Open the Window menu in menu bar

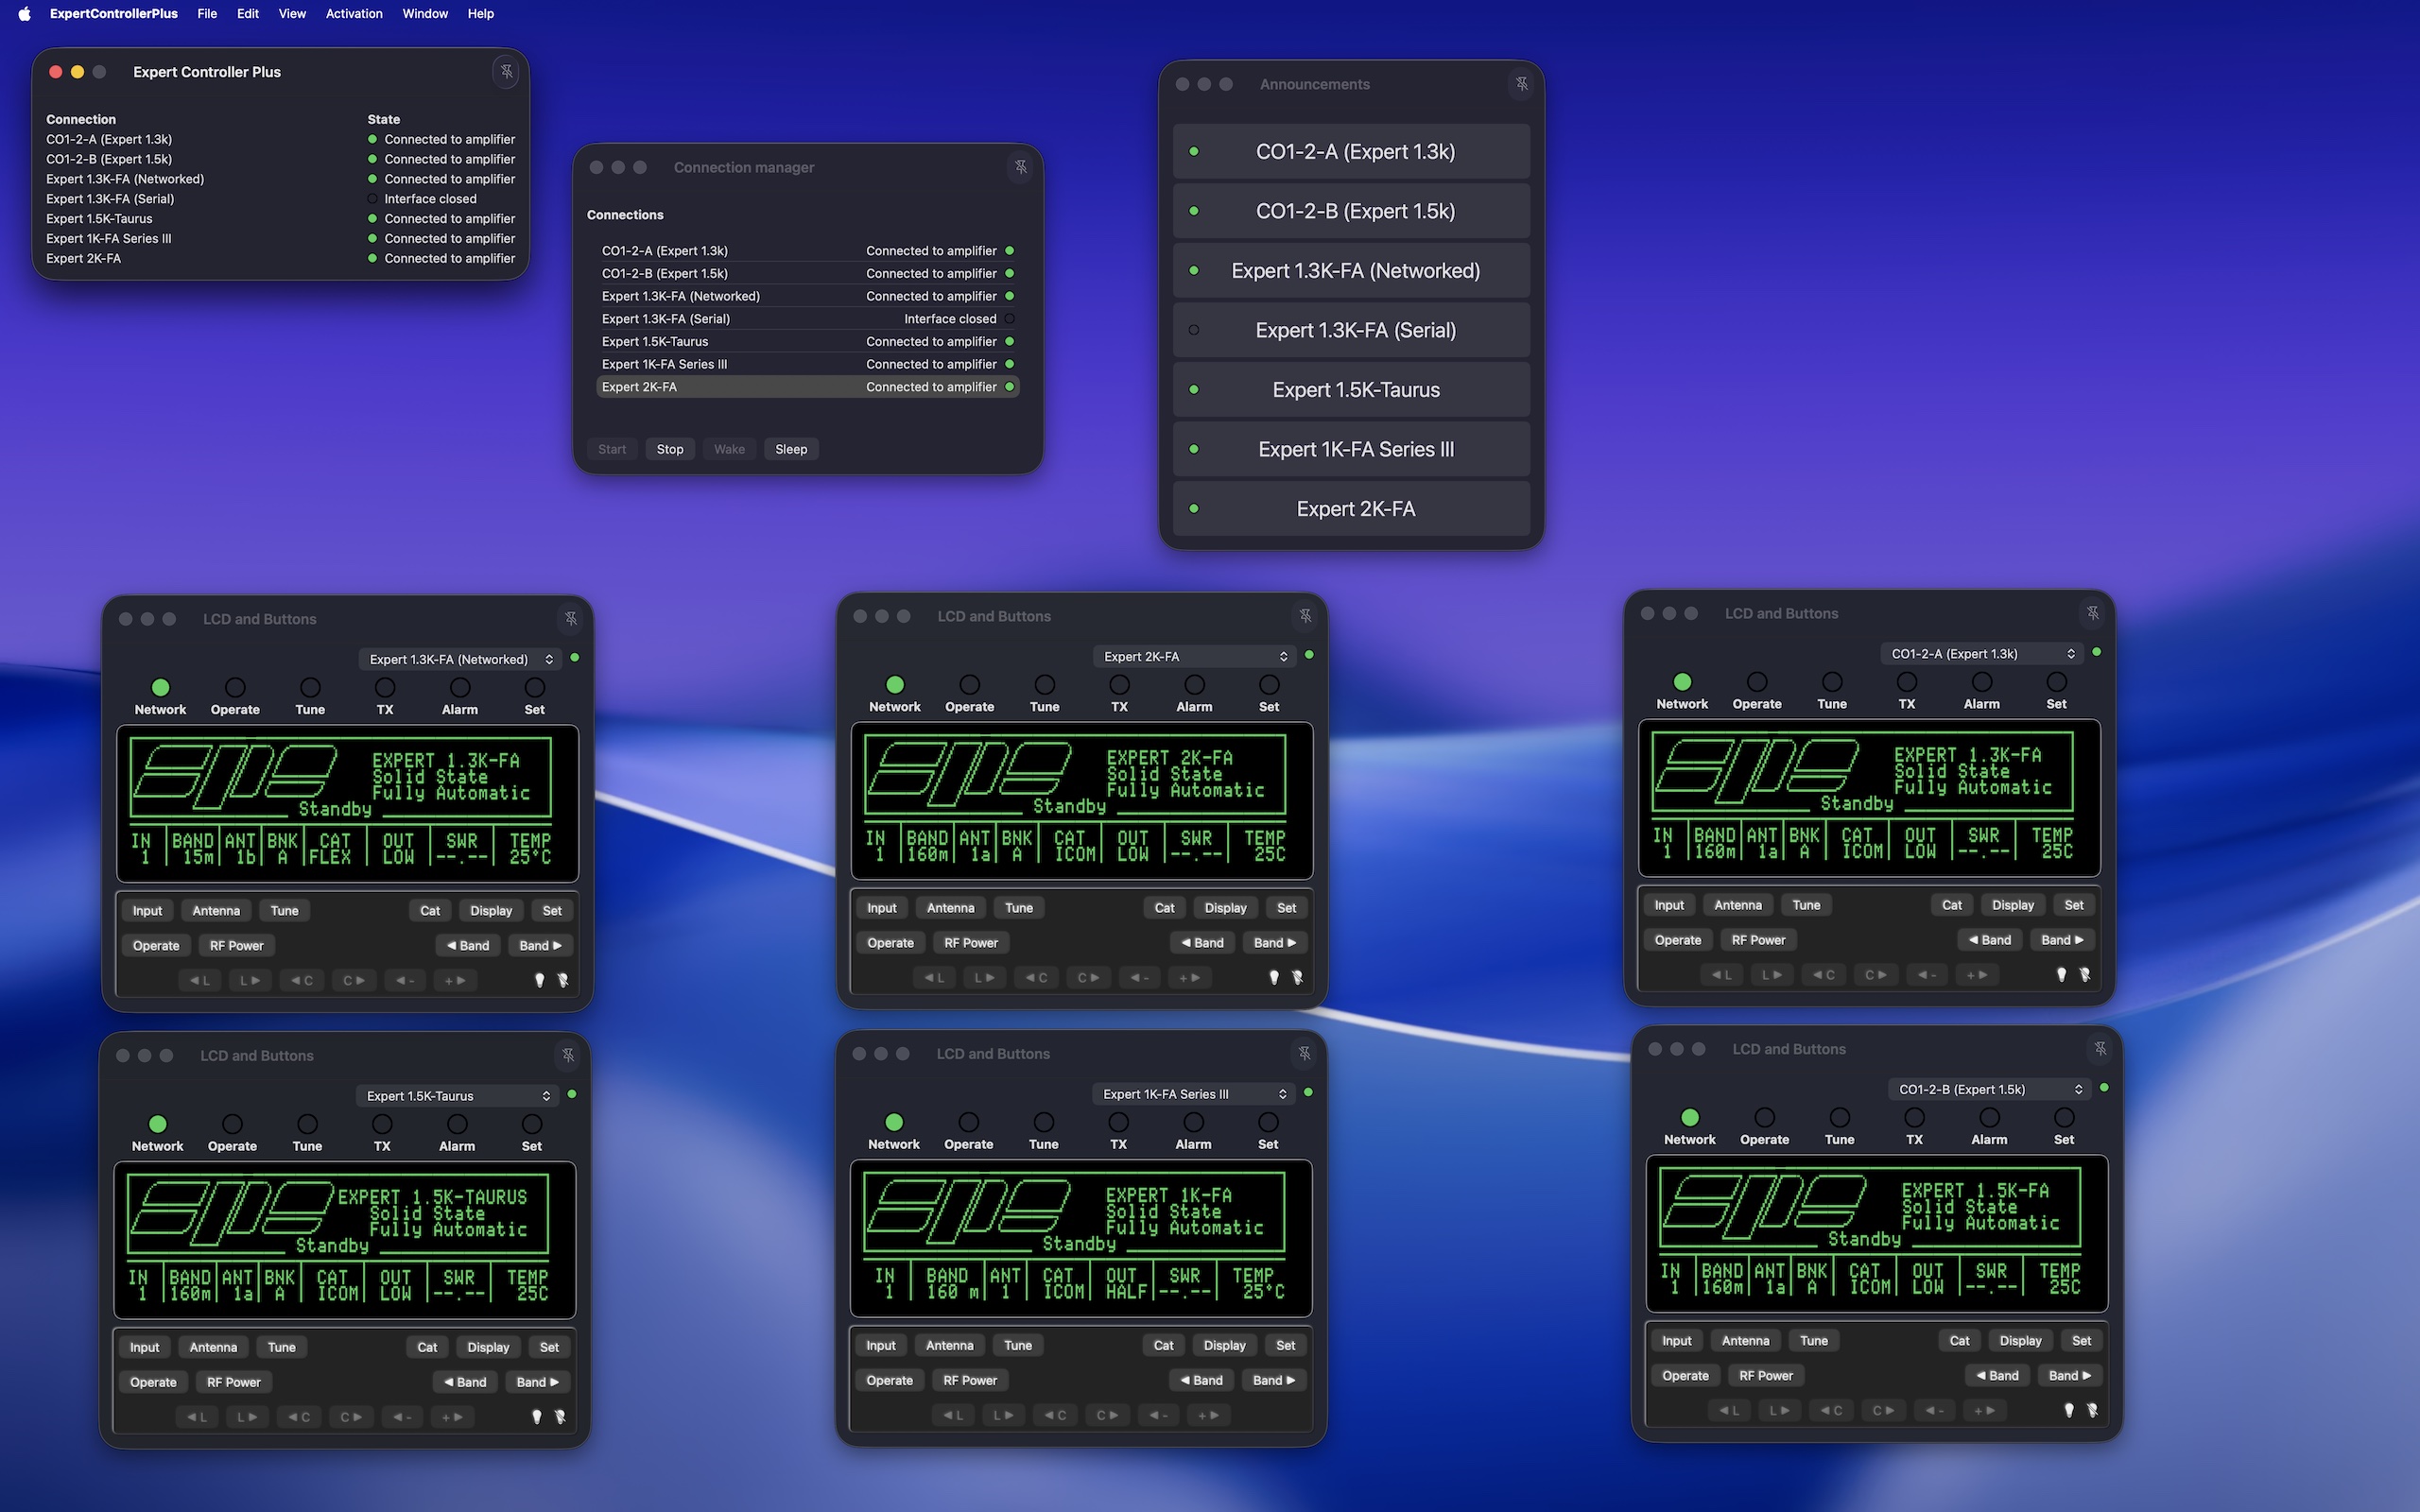pos(425,14)
